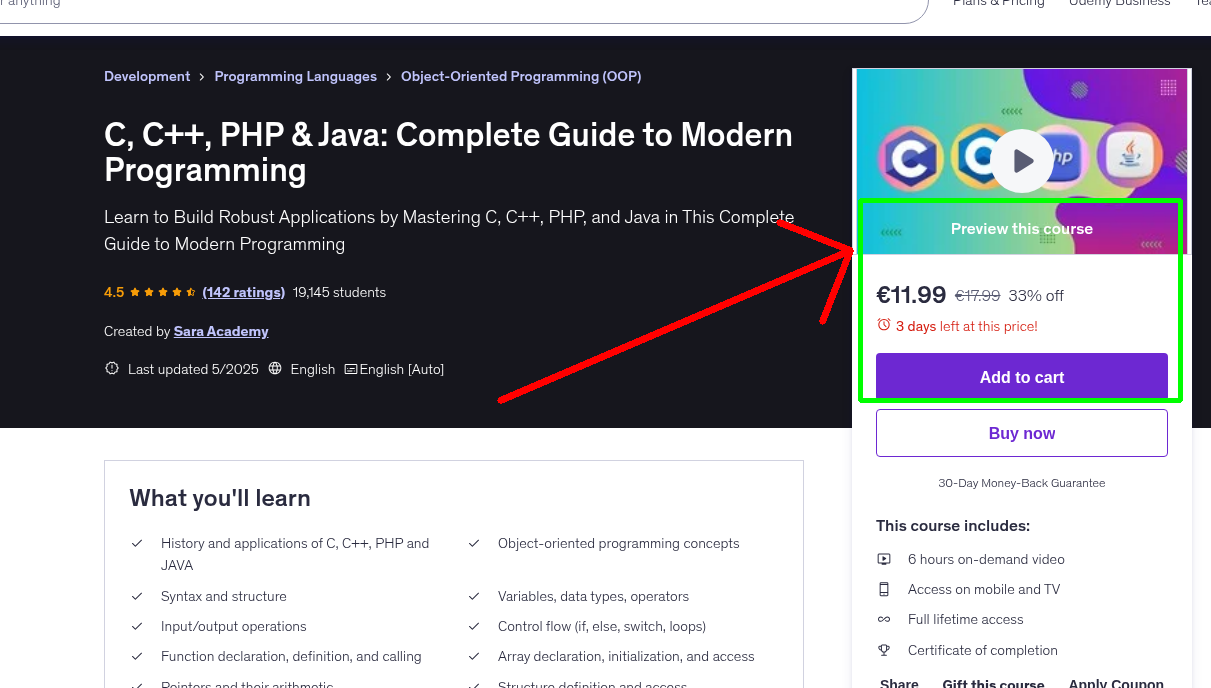
Task: Click Add to cart
Action: [1021, 377]
